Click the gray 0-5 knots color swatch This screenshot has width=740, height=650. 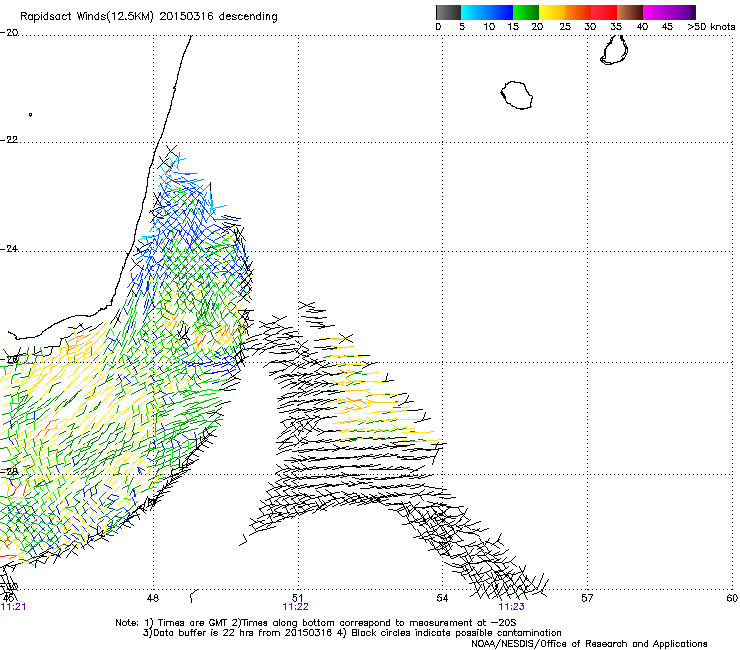pos(448,12)
